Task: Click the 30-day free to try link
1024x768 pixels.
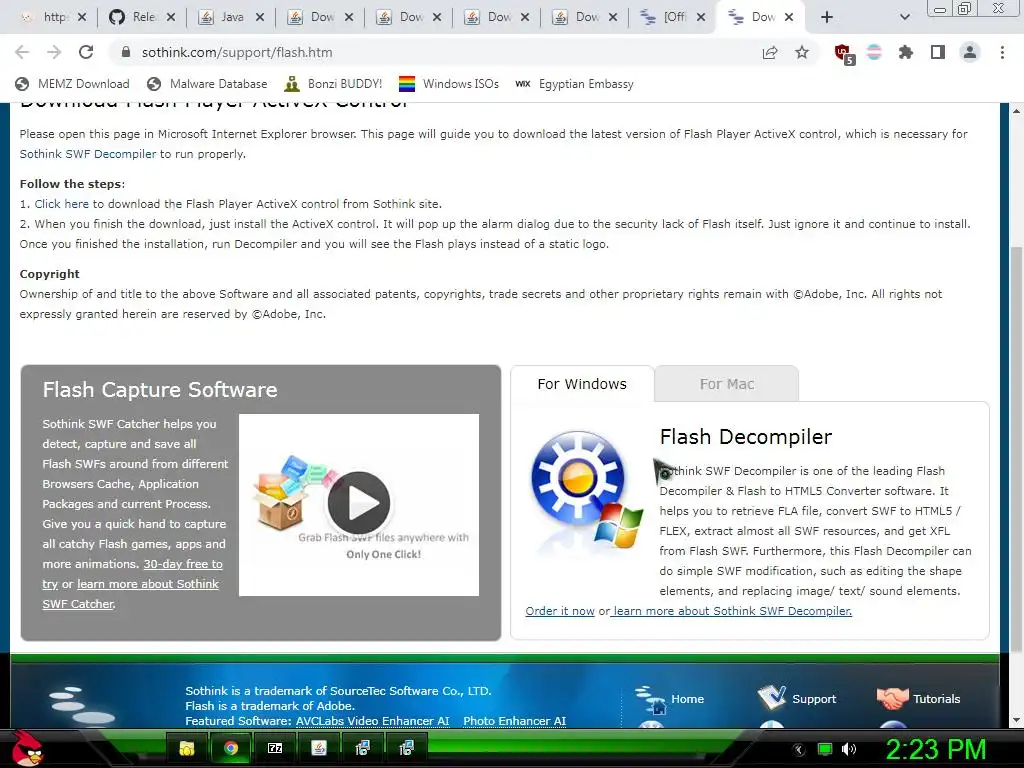Action: click(x=133, y=574)
